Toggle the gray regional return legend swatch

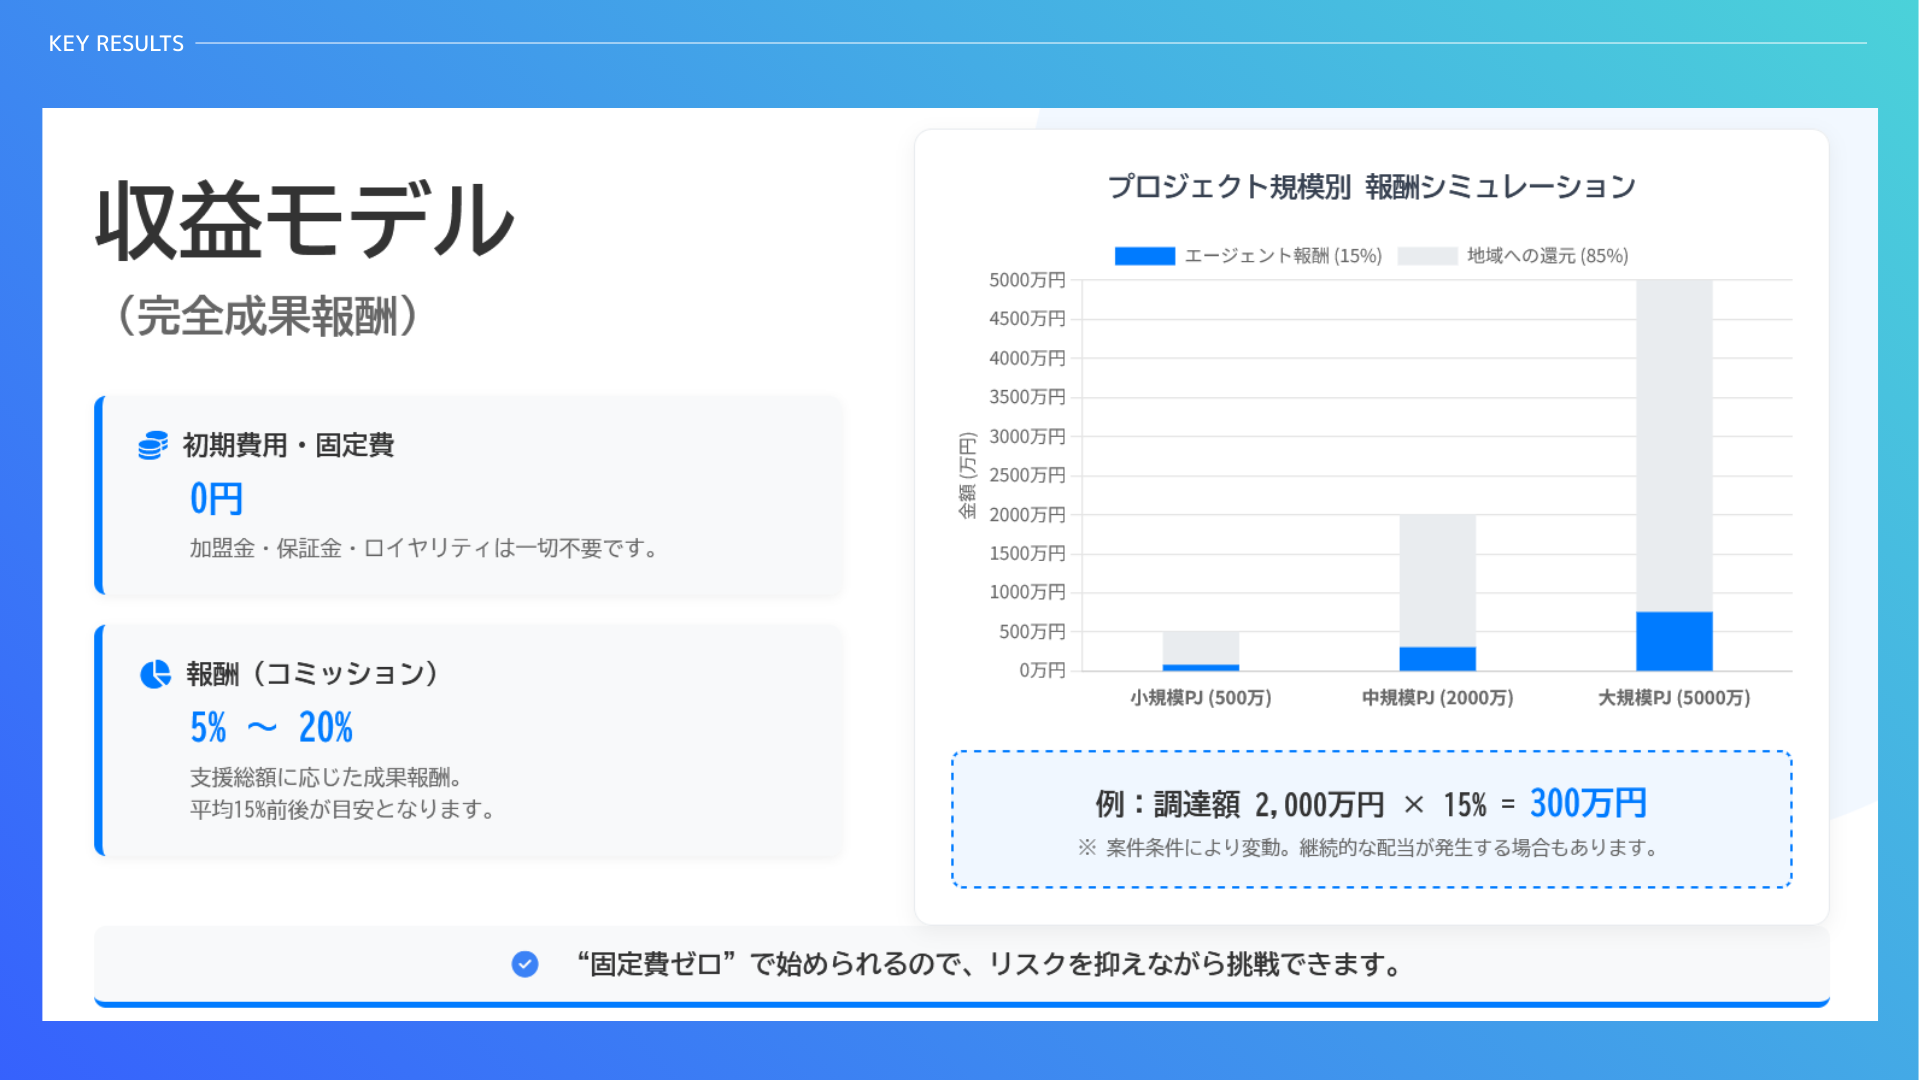[1427, 256]
